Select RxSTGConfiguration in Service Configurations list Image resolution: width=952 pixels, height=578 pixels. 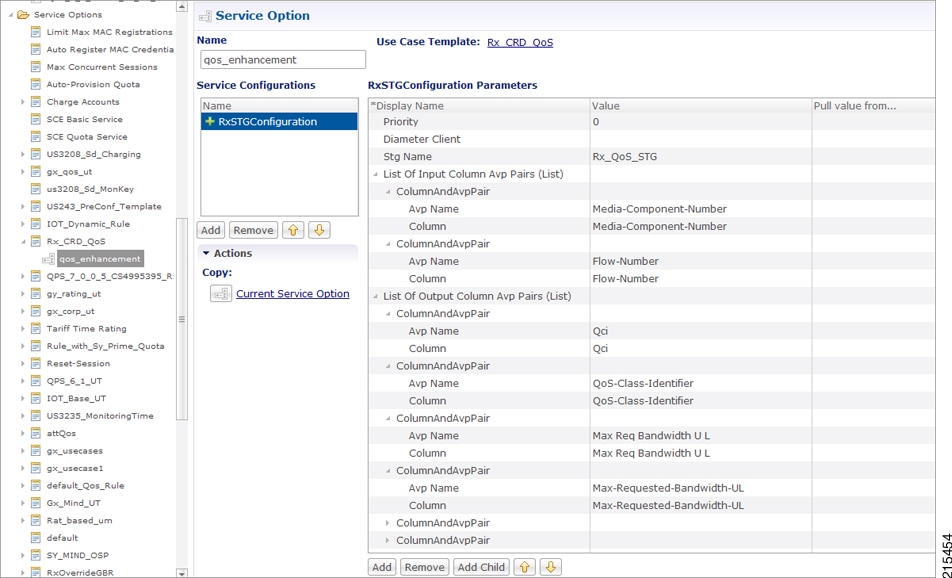279,121
